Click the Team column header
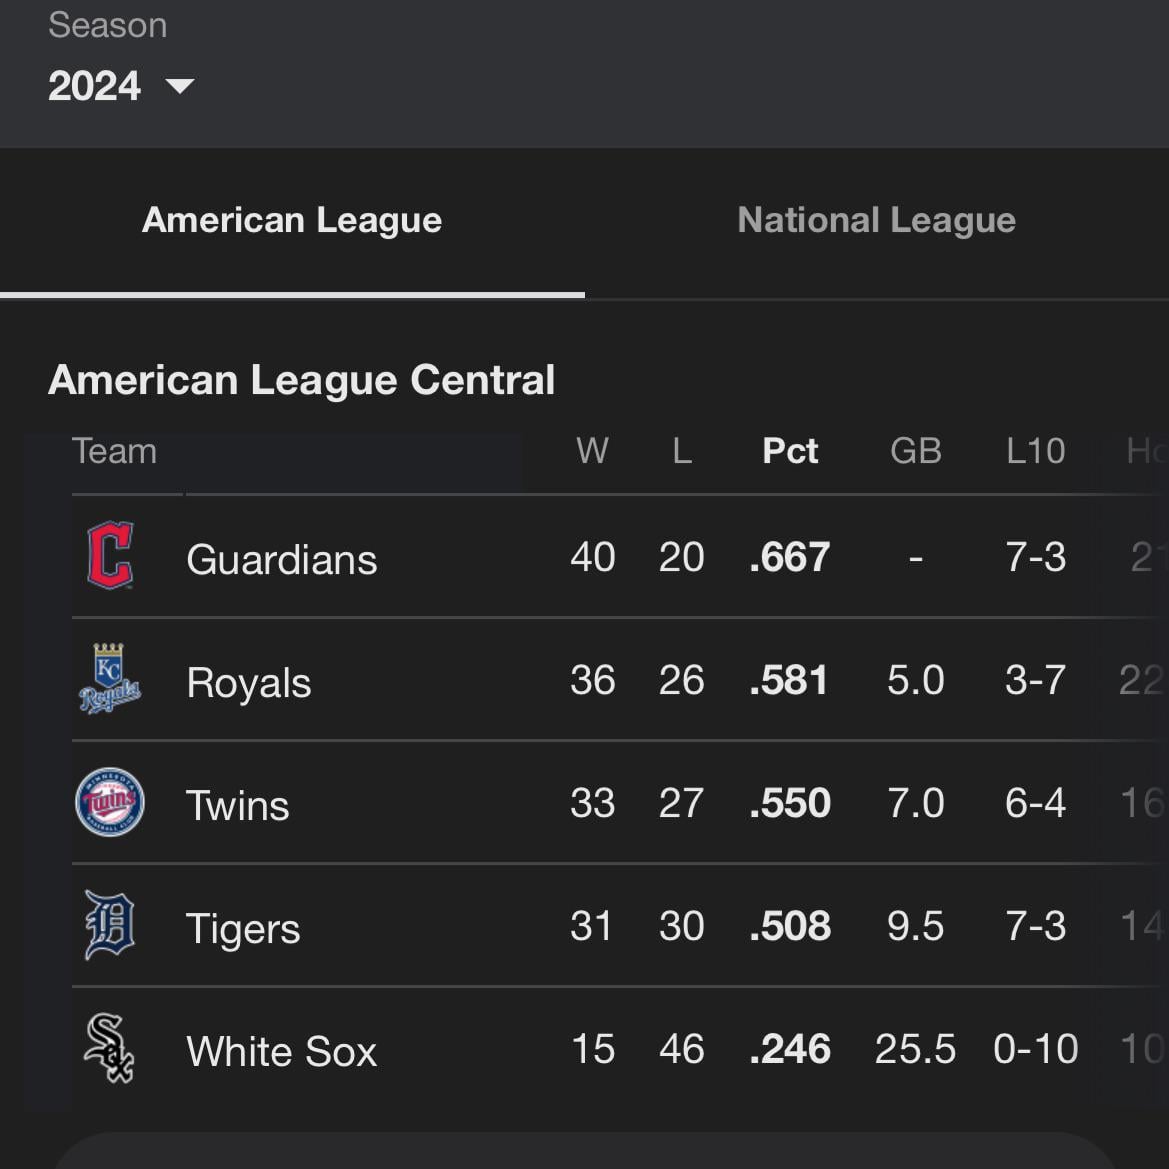 coord(114,451)
